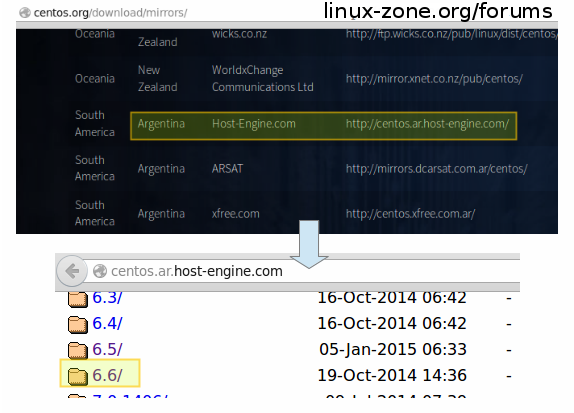Viewport: 574px width, 413px height.
Task: Open the 6.3/ folder icon
Action: 78,299
